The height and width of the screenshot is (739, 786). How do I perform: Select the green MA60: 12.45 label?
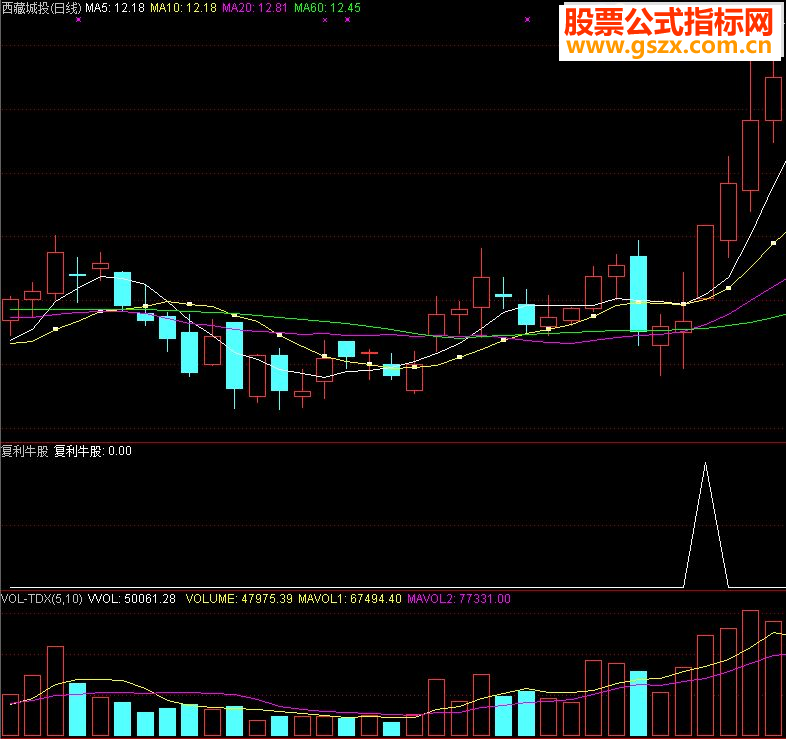point(327,8)
